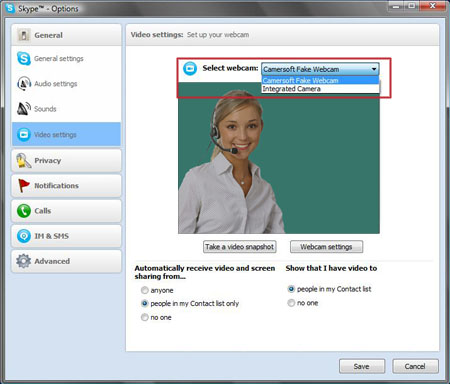
Task: Click the blue IM & SMS bubble icon
Action: point(24,236)
